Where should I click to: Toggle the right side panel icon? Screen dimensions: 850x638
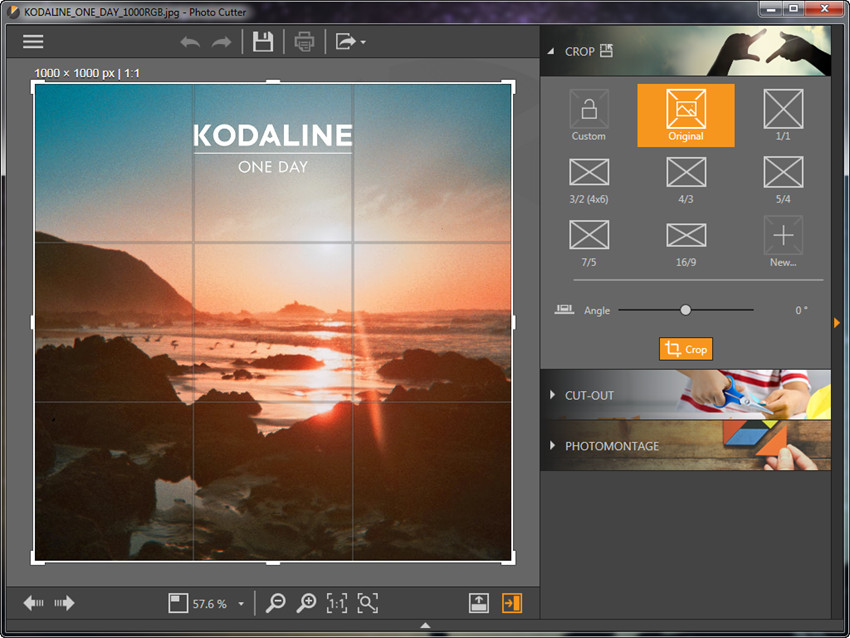[x=512, y=603]
